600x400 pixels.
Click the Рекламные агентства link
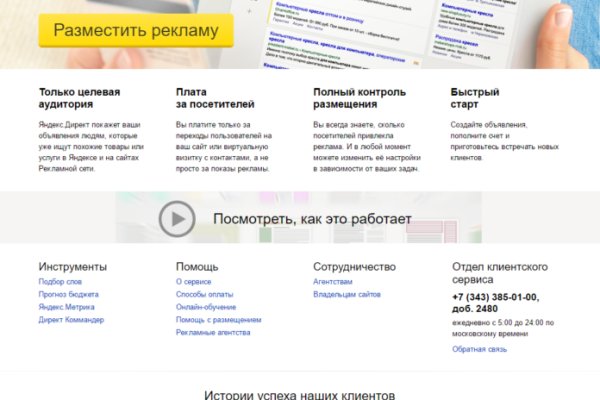point(211,332)
